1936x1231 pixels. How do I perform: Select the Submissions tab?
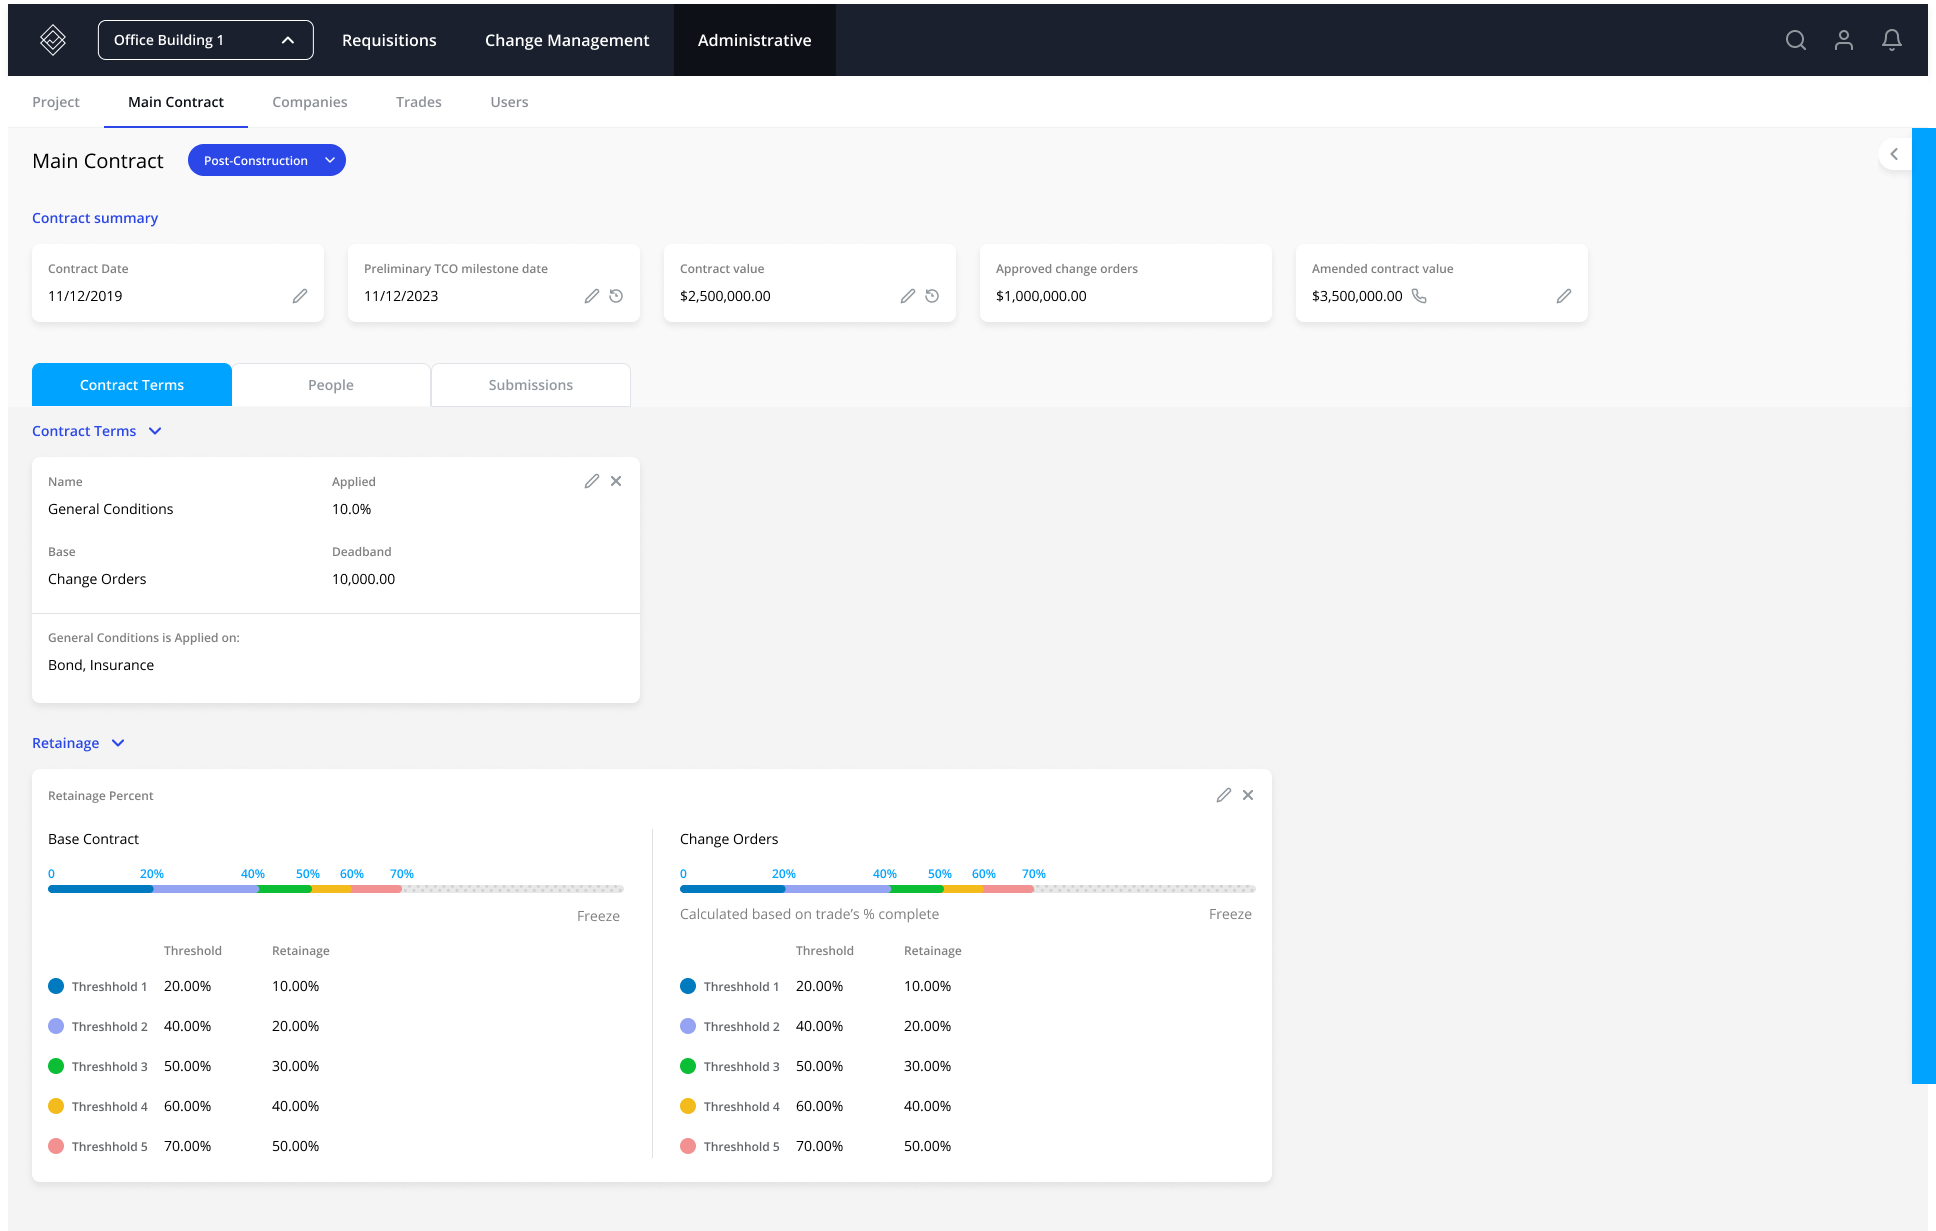click(530, 385)
